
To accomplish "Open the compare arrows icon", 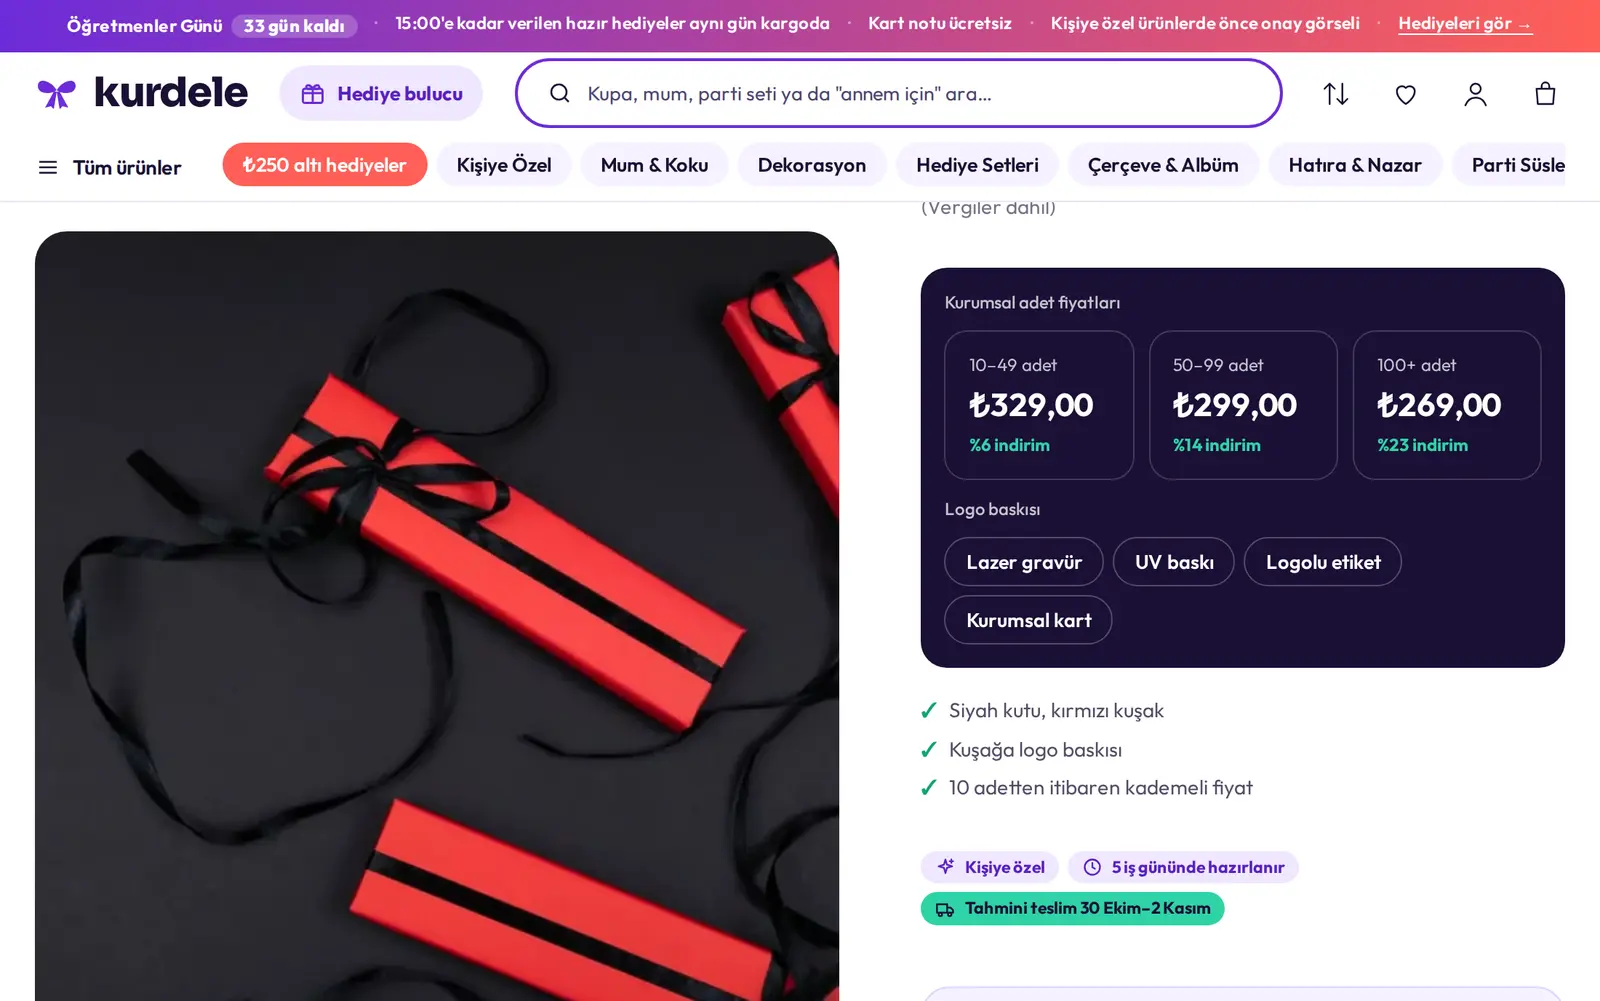I will pos(1336,94).
